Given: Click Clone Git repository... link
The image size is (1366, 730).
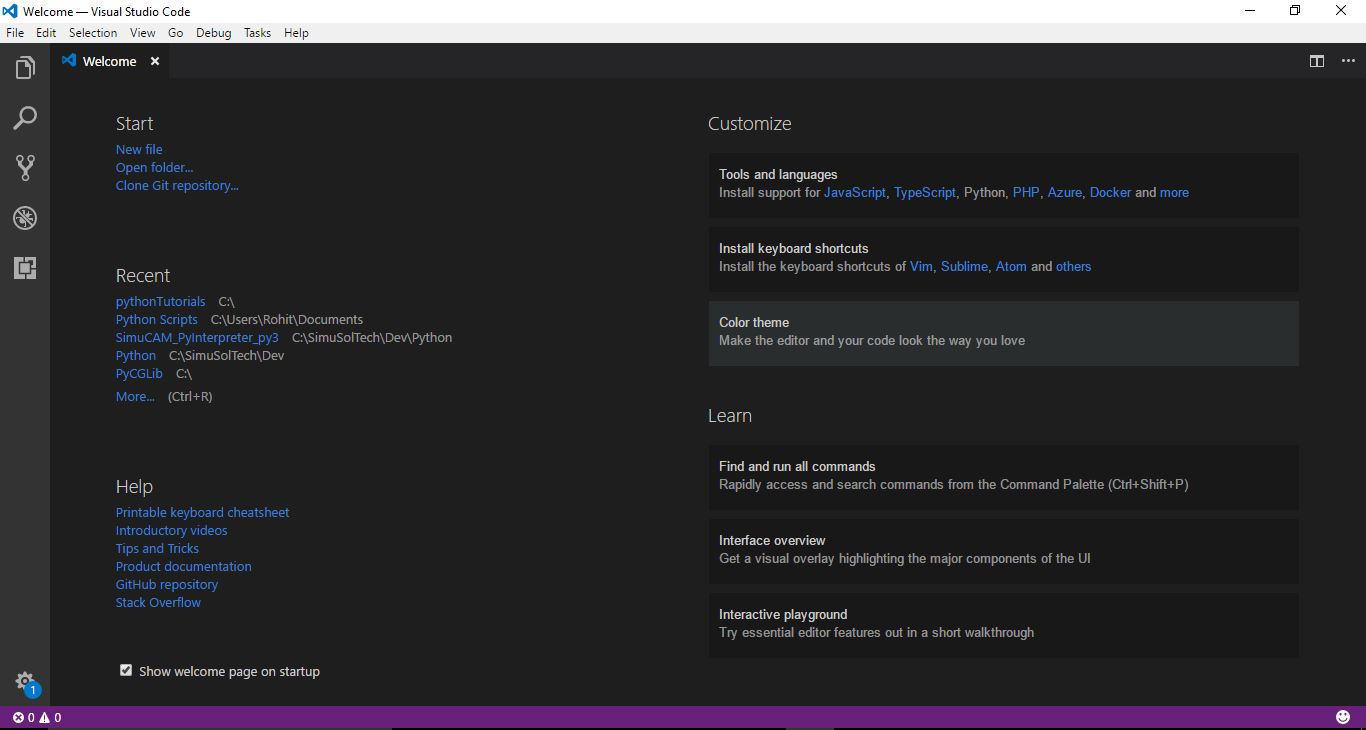Looking at the screenshot, I should tap(177, 185).
